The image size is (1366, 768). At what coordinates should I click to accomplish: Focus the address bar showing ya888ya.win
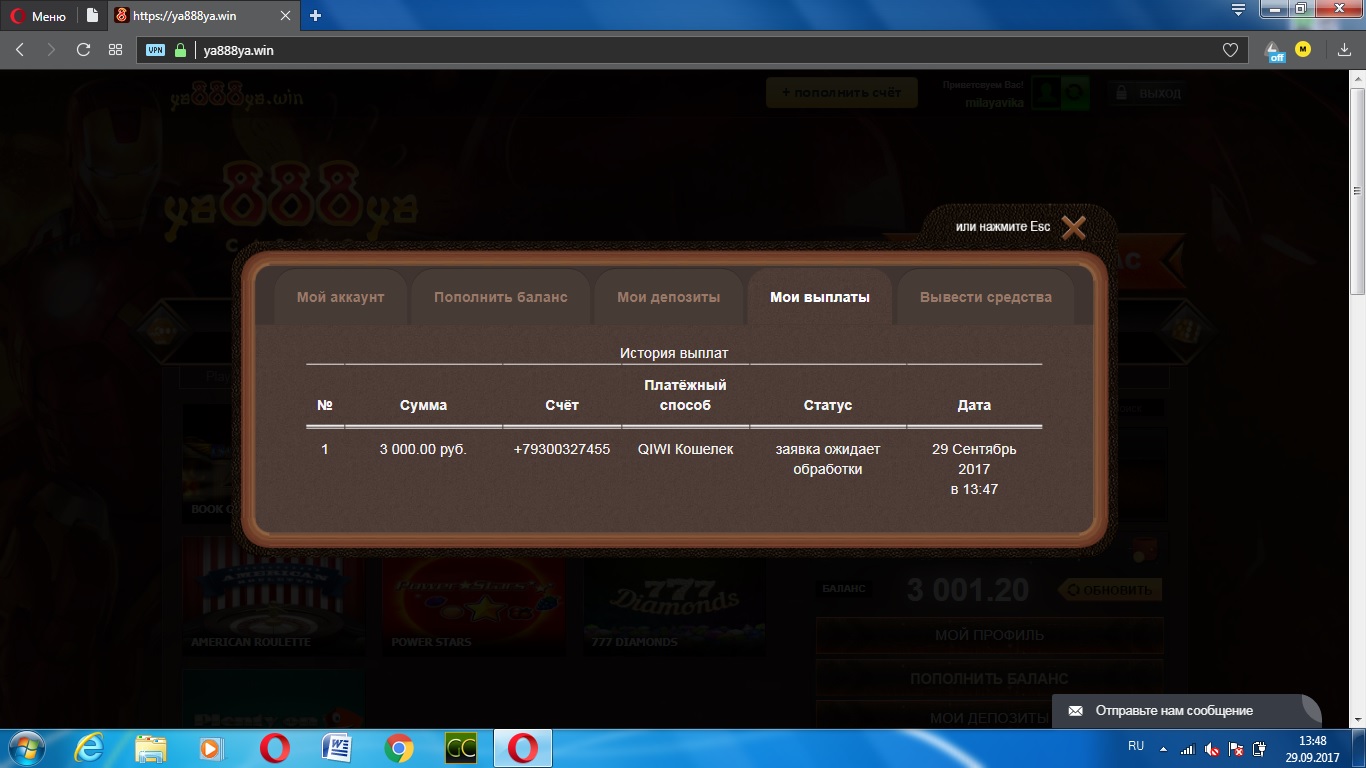[x=692, y=50]
